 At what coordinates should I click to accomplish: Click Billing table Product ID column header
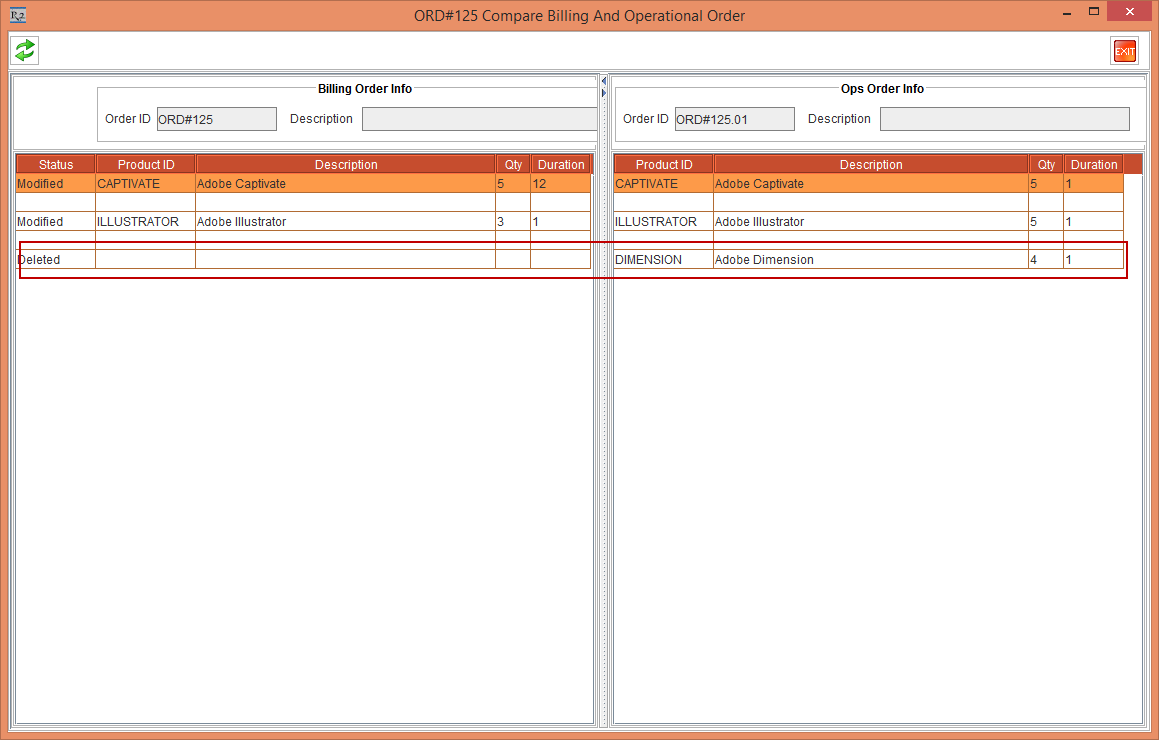tap(146, 165)
